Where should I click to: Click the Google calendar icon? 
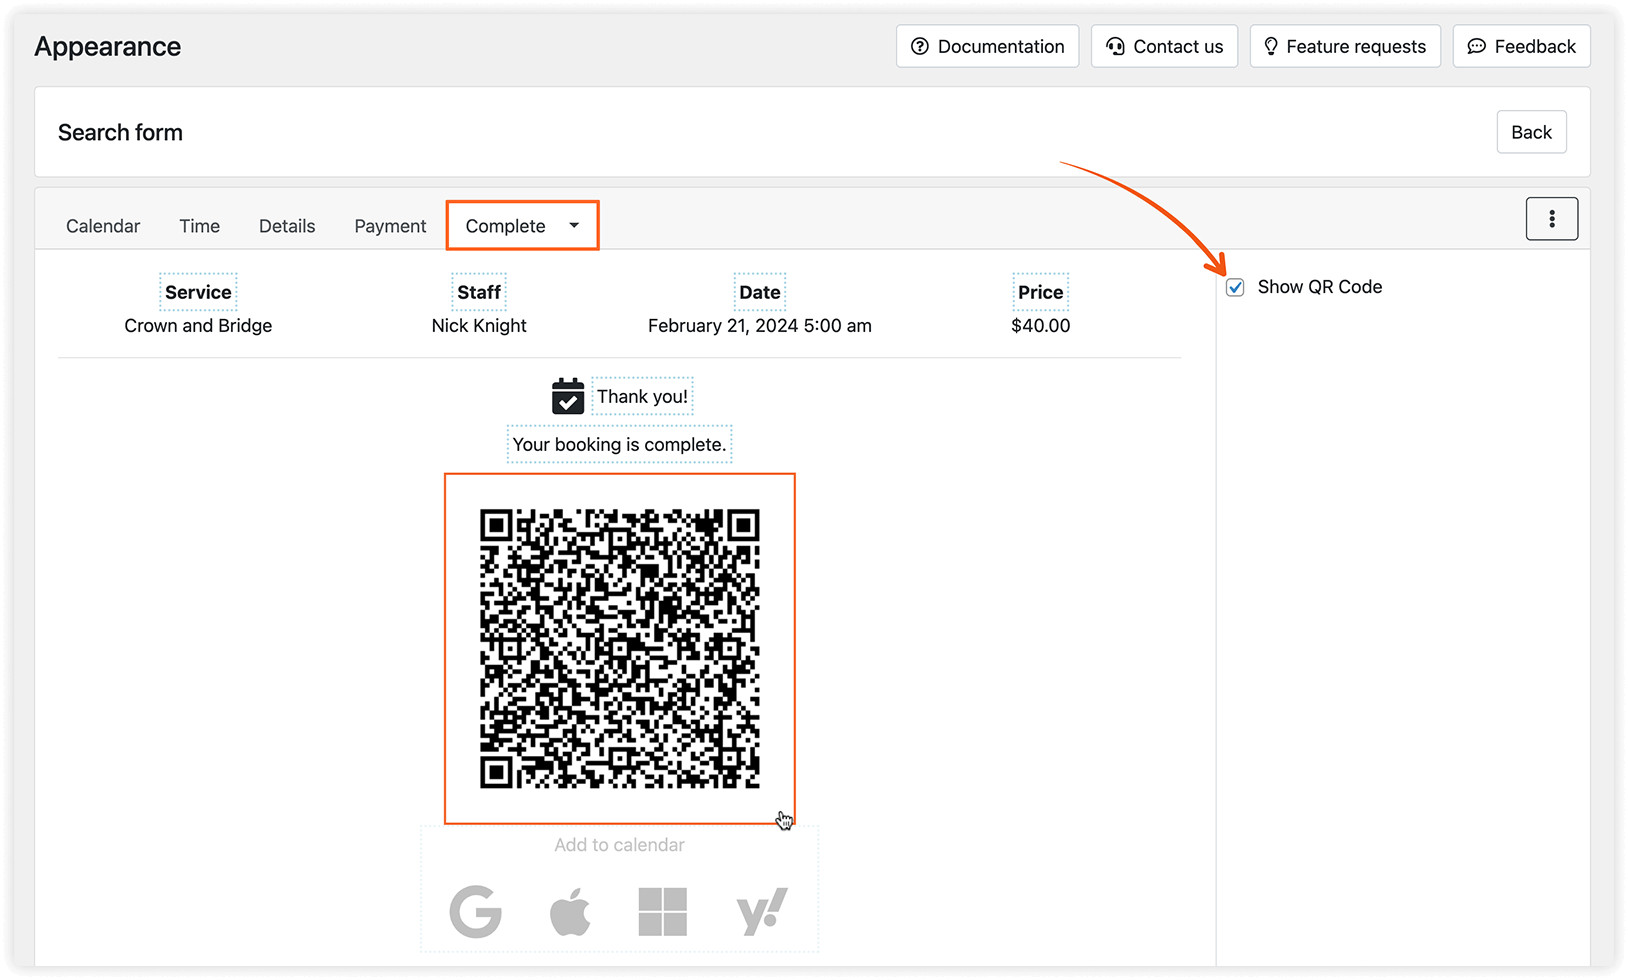(x=475, y=911)
